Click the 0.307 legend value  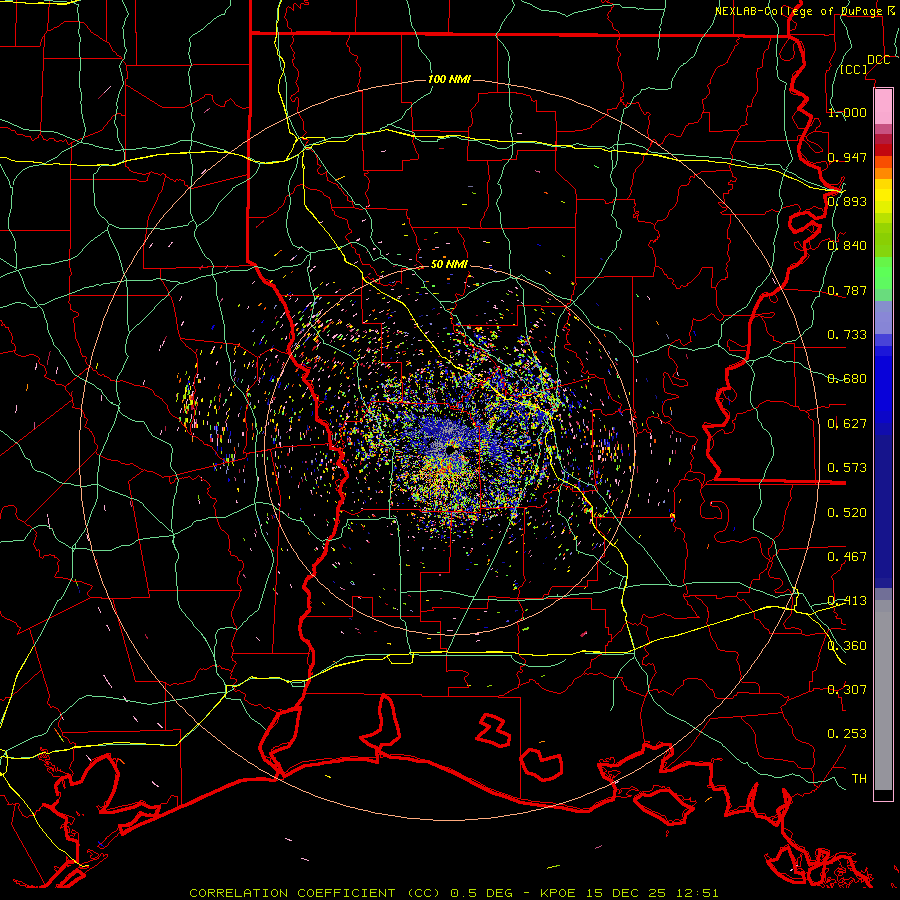pyautogui.click(x=847, y=689)
